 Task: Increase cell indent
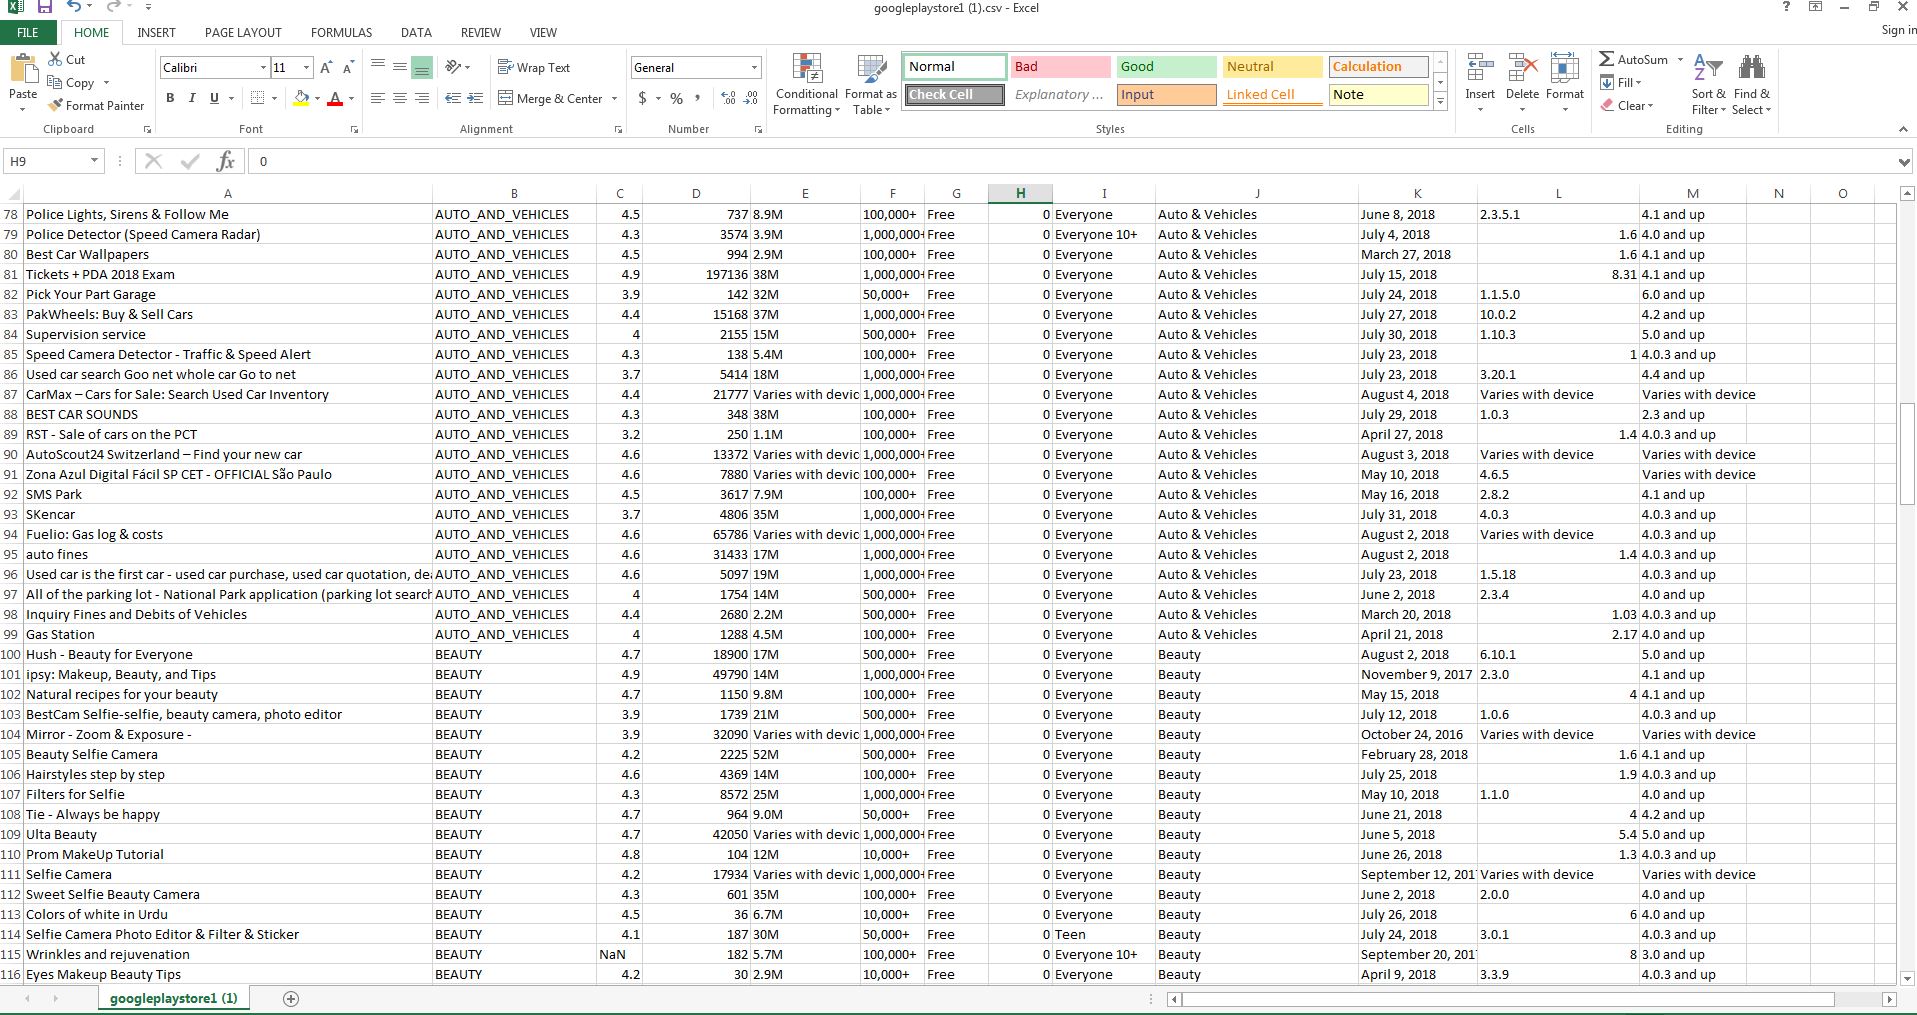click(x=476, y=98)
